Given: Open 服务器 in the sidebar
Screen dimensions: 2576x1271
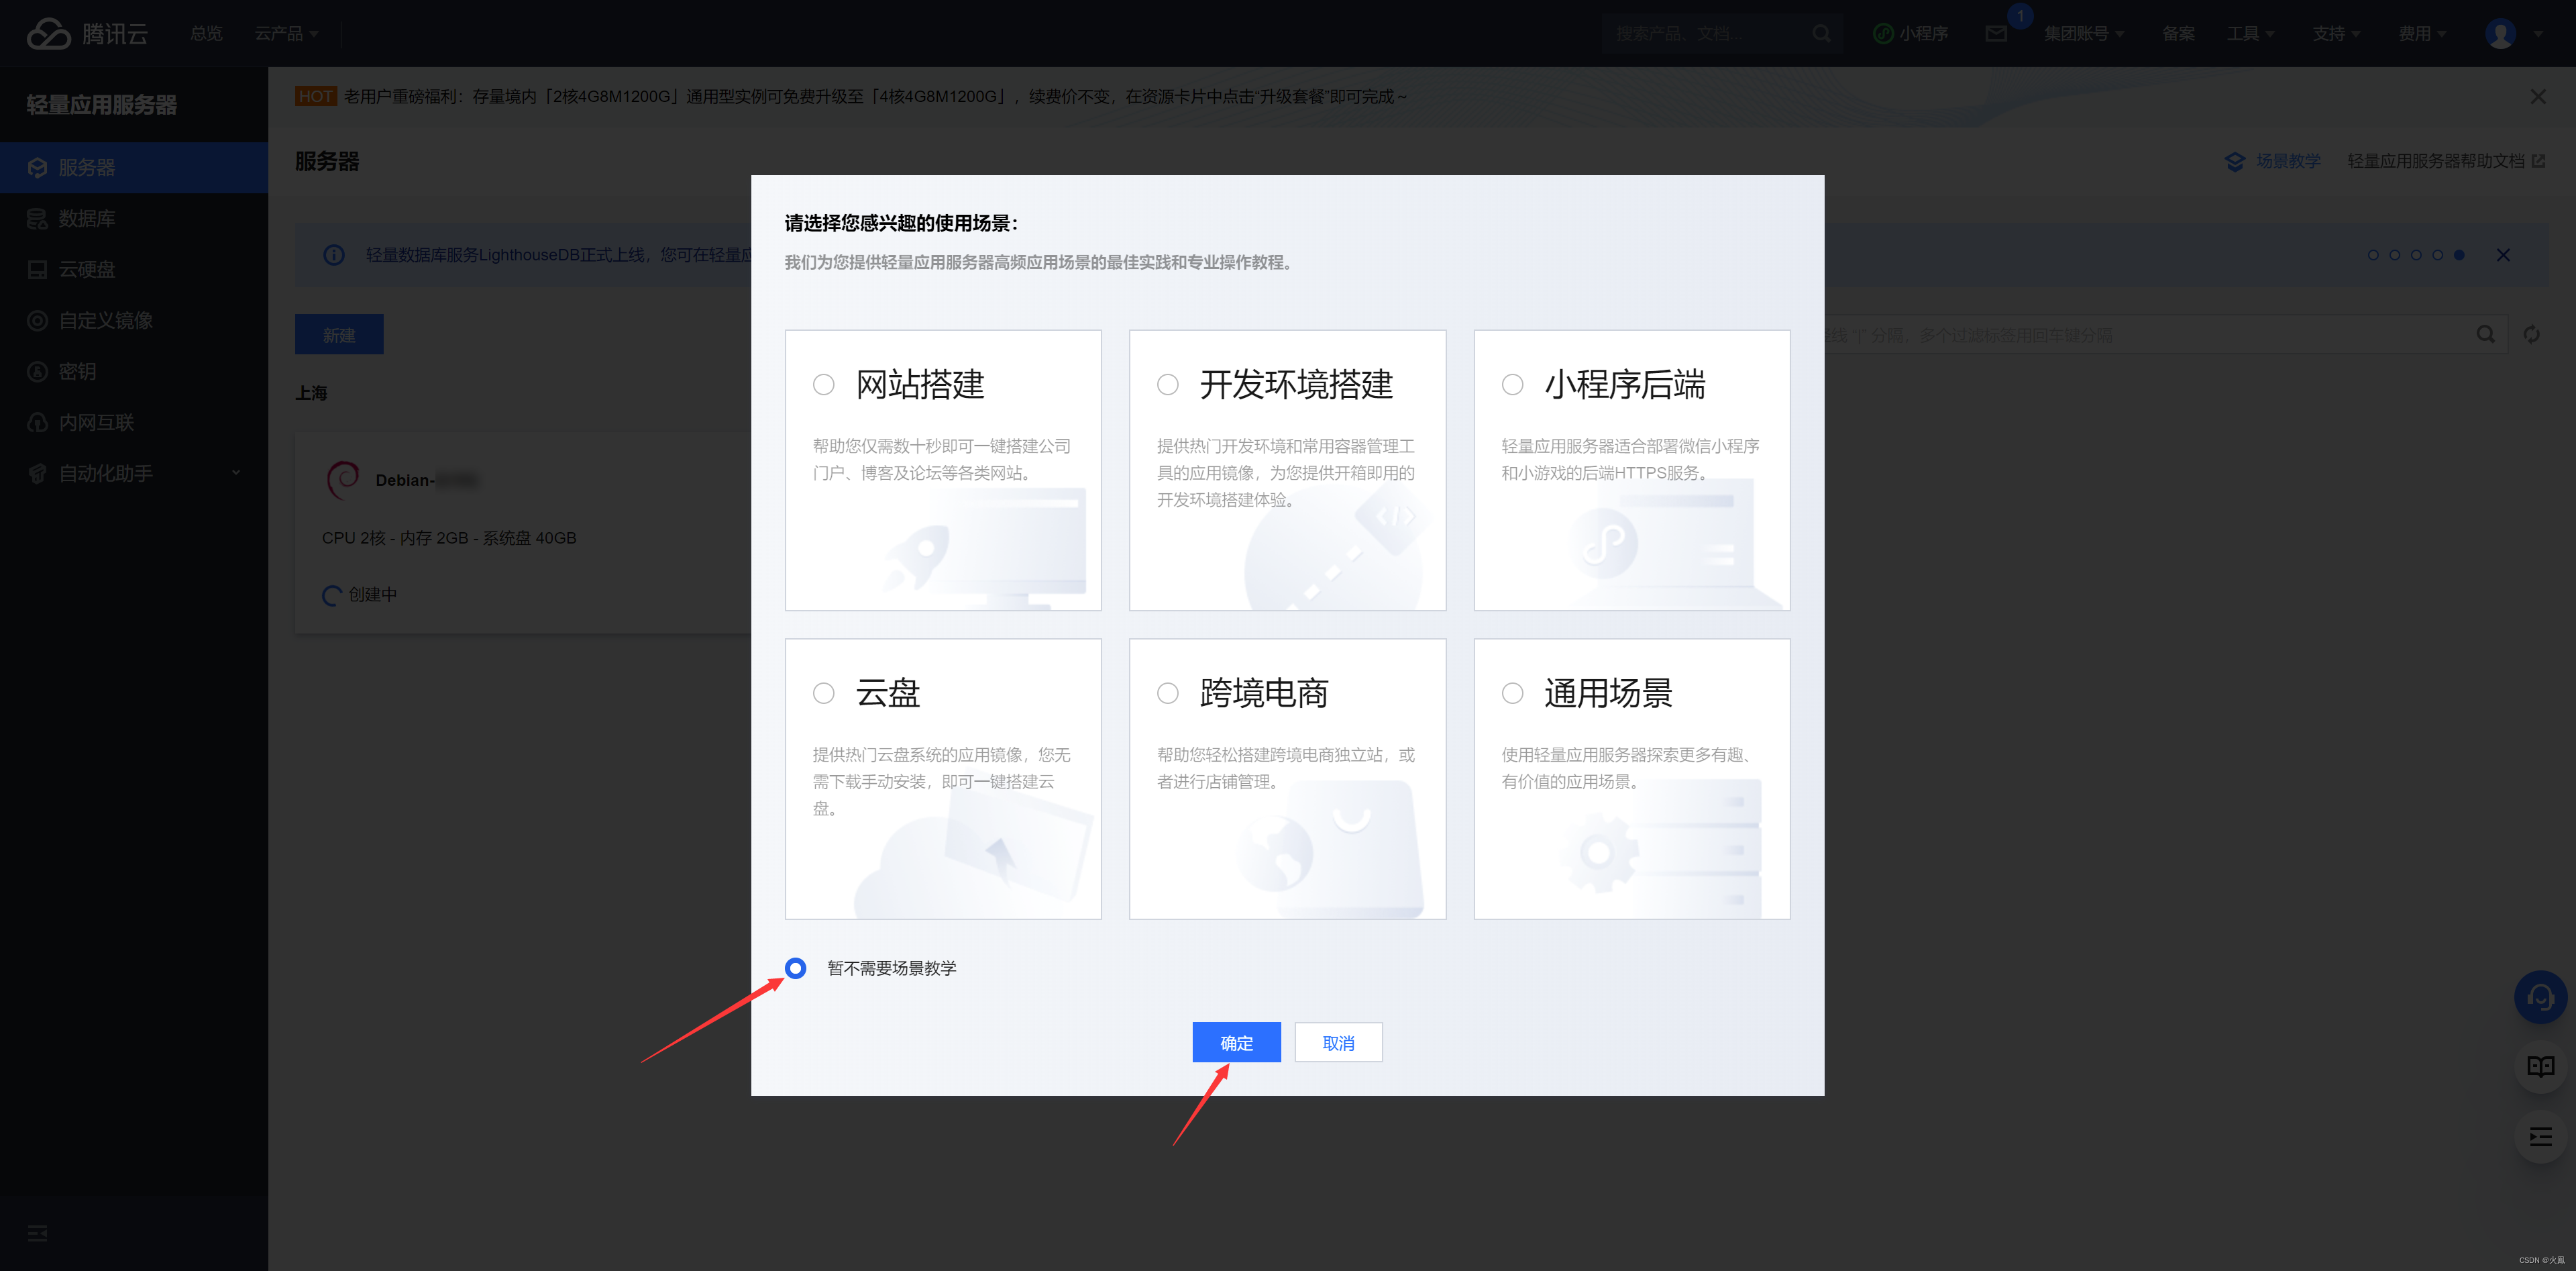Looking at the screenshot, I should [x=134, y=167].
